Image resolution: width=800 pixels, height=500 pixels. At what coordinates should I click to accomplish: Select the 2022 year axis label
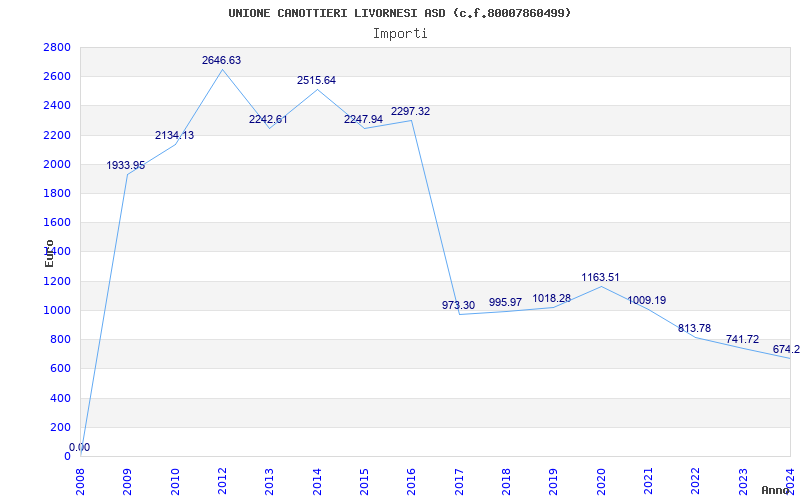(695, 482)
